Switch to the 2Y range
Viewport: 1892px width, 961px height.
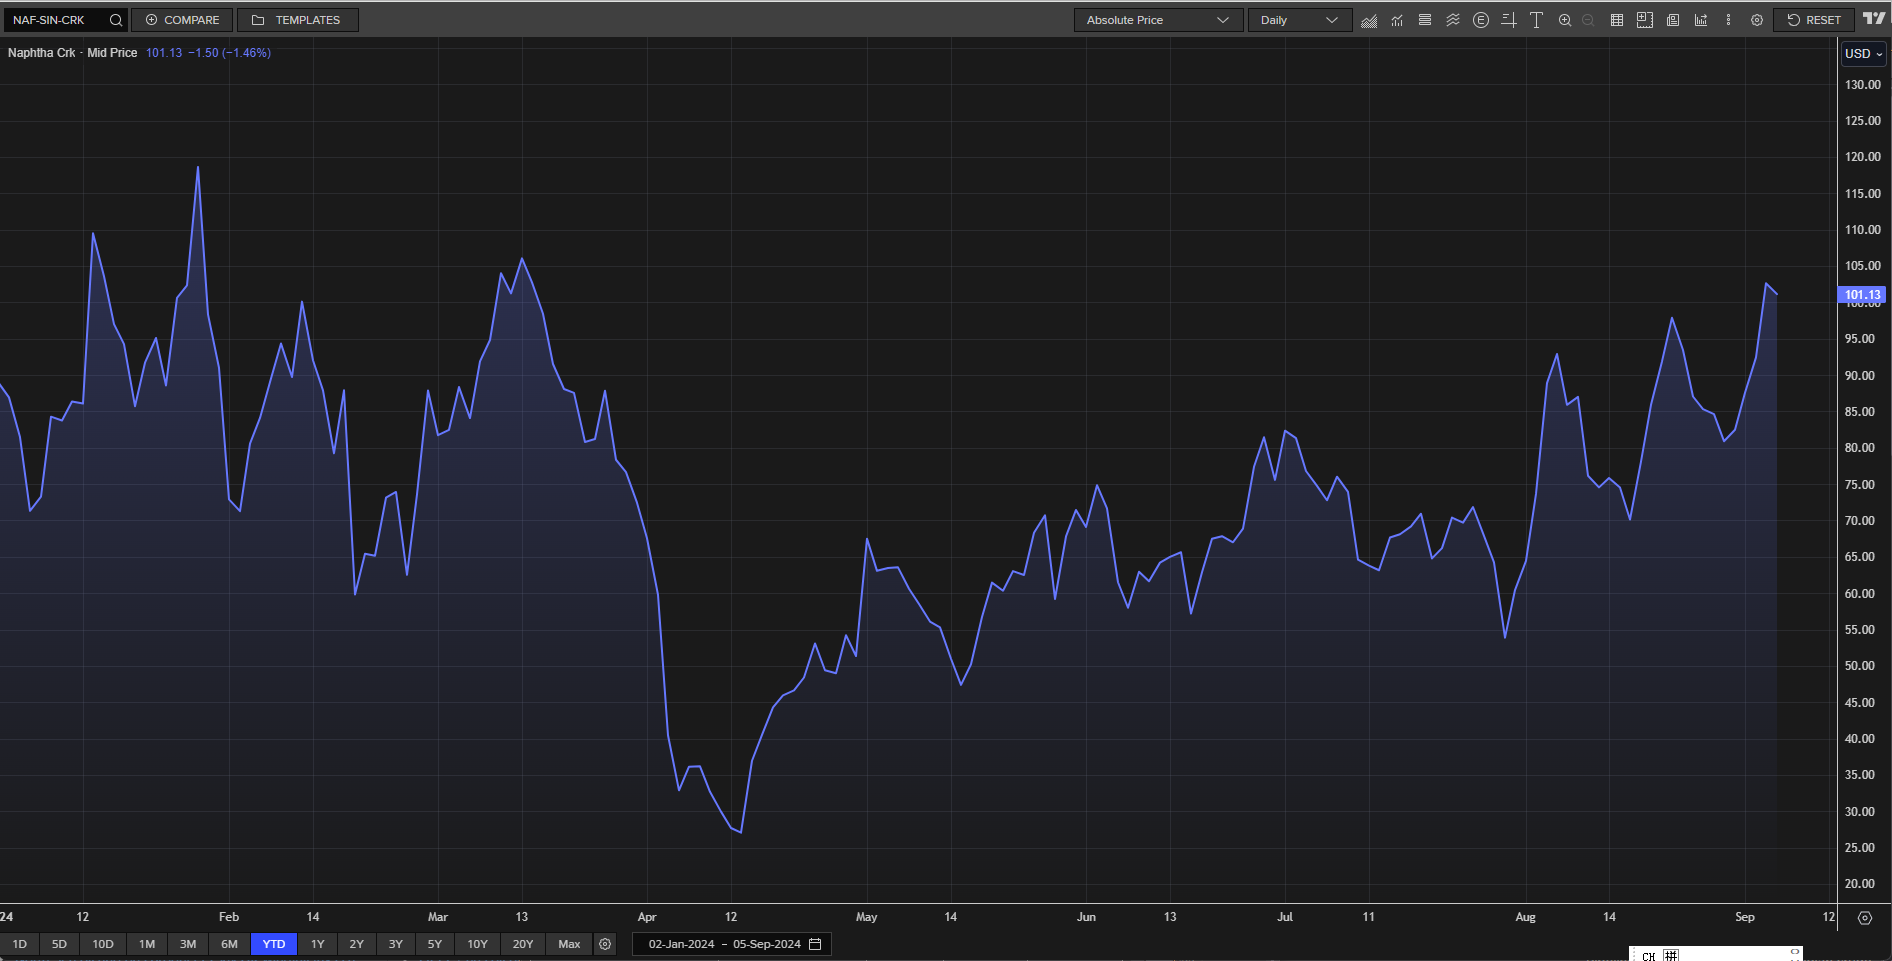tap(357, 944)
